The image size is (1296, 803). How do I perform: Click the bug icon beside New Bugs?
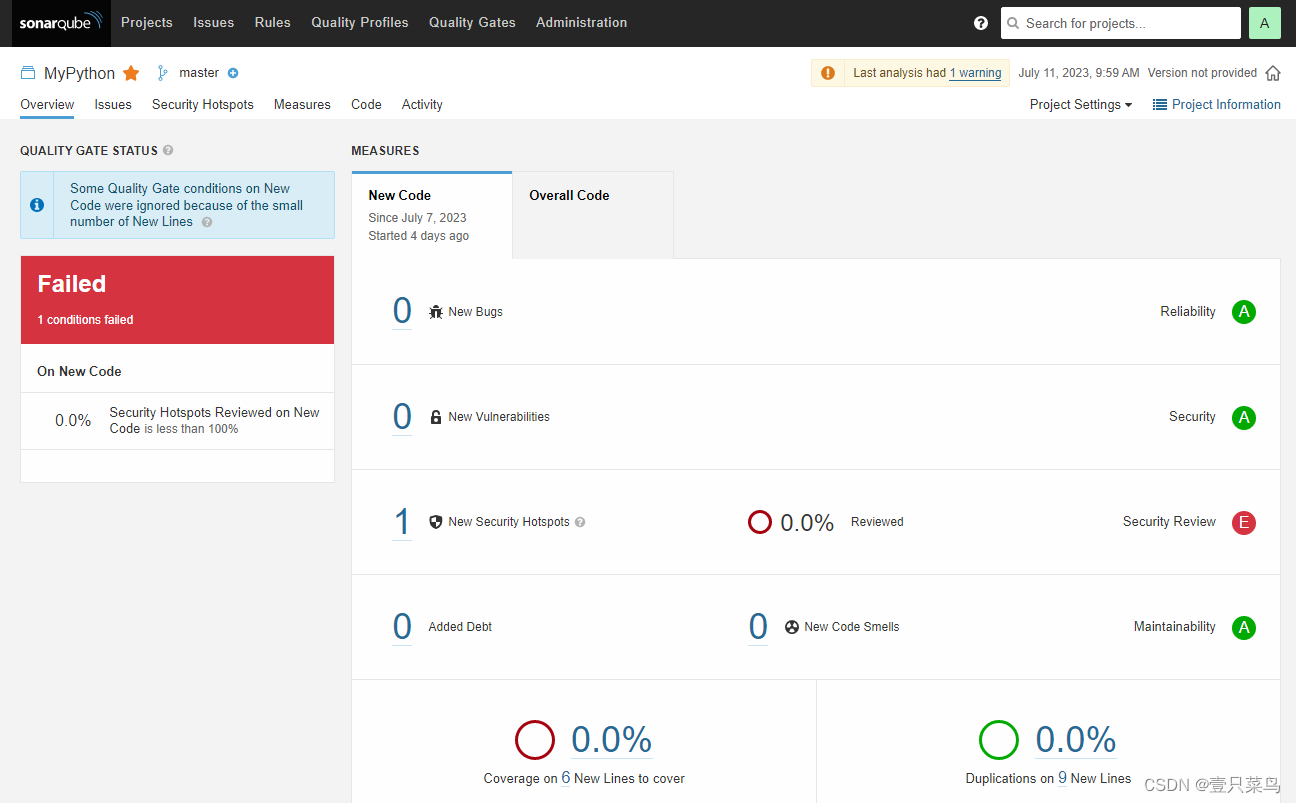point(436,312)
